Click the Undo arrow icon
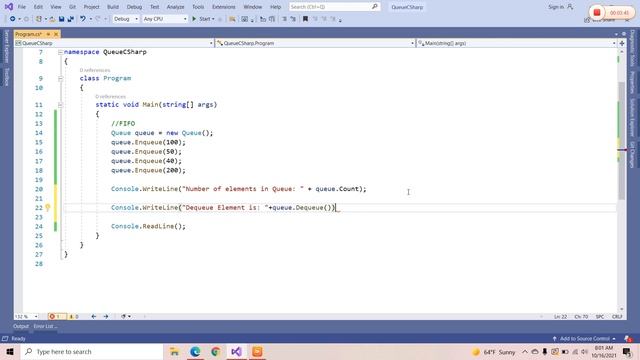 tap(83, 19)
